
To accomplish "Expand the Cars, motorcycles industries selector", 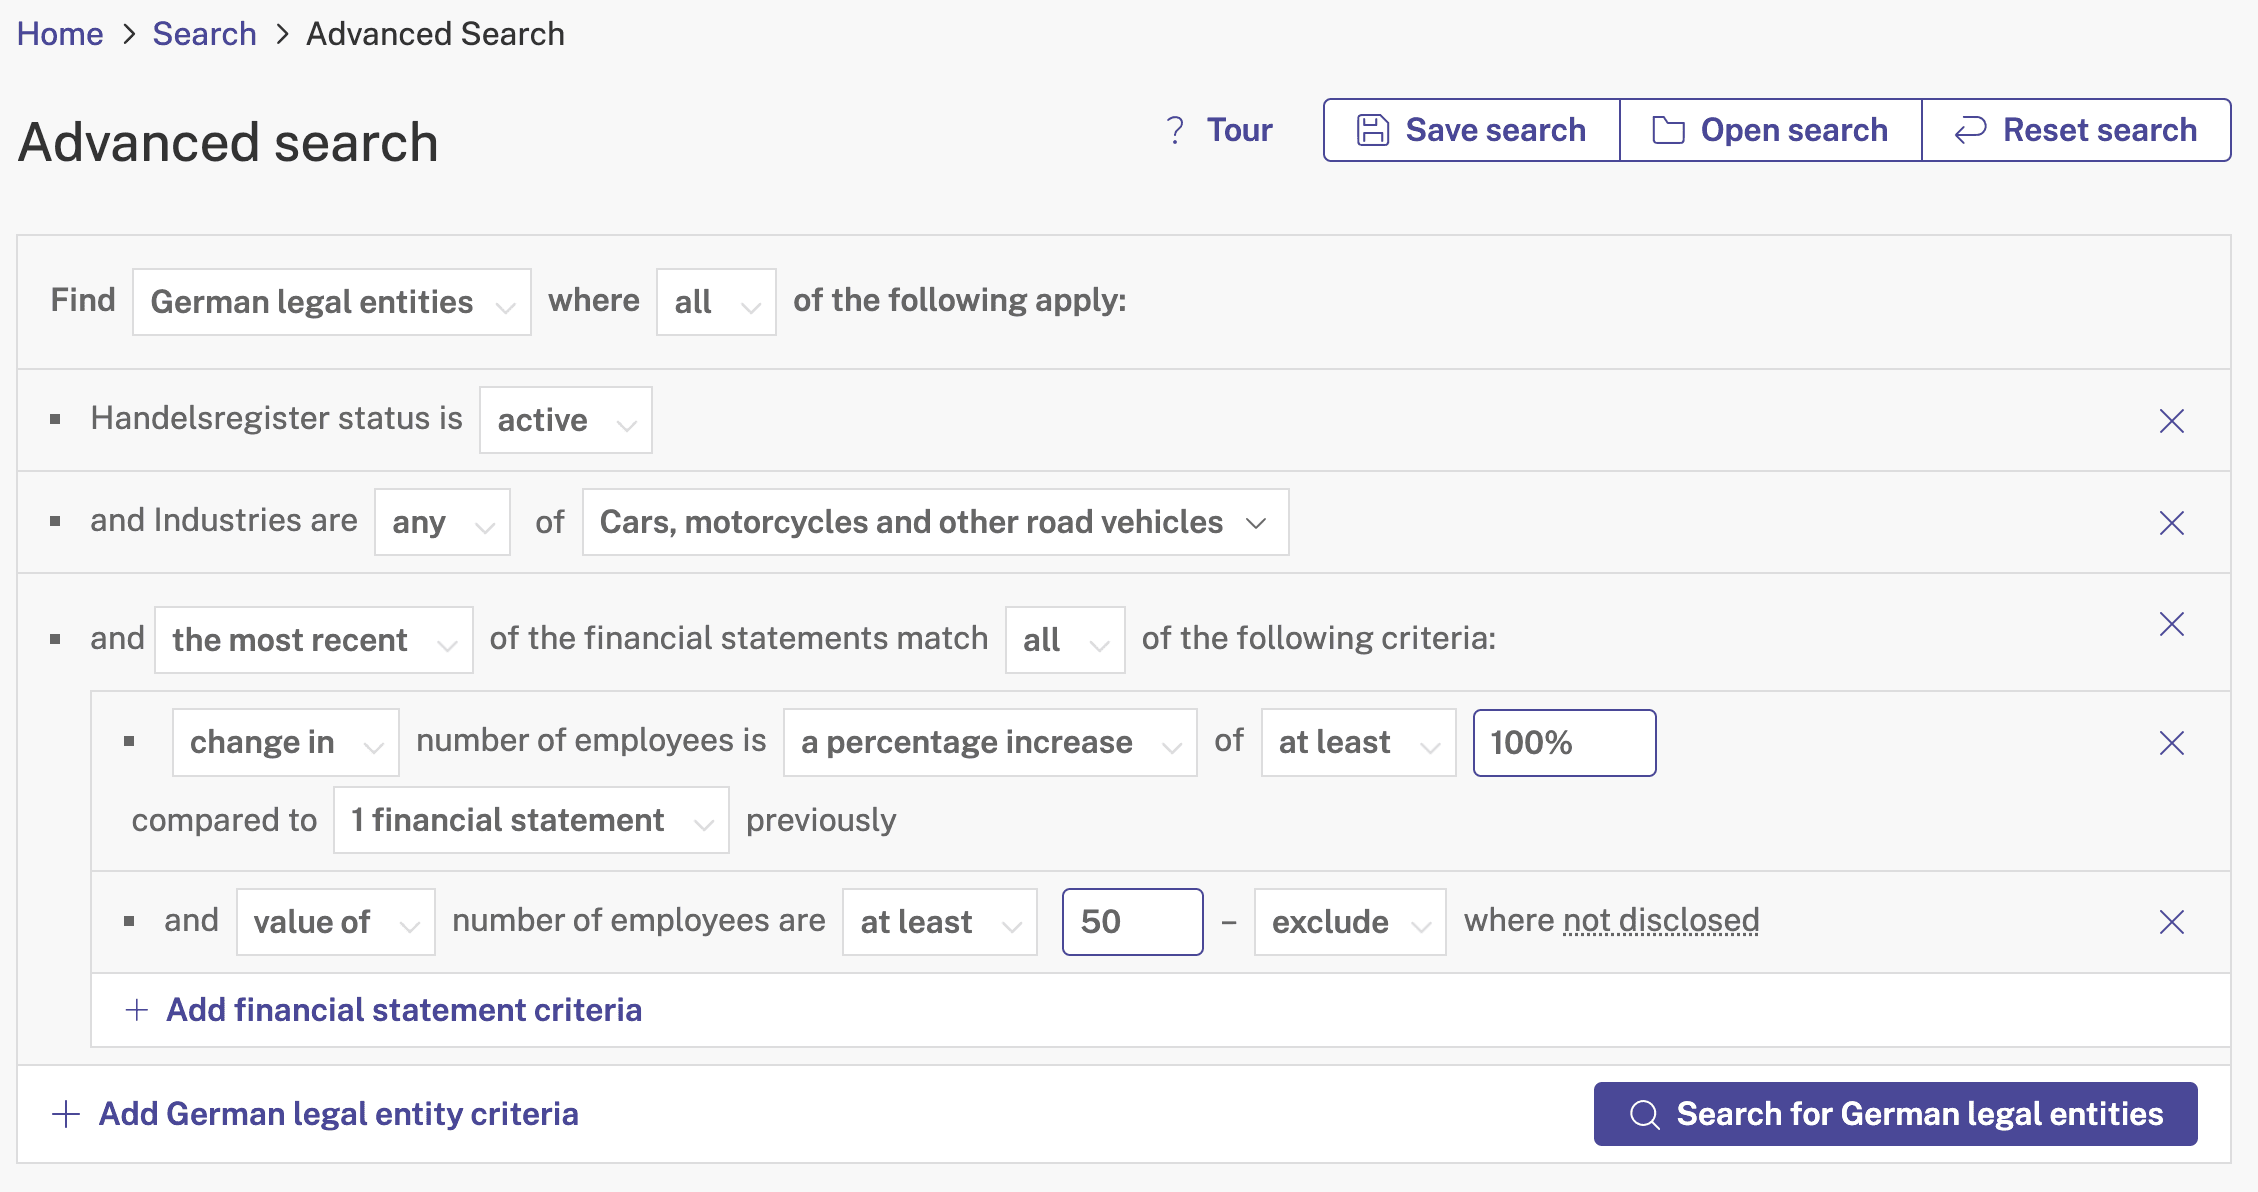I will point(935,522).
